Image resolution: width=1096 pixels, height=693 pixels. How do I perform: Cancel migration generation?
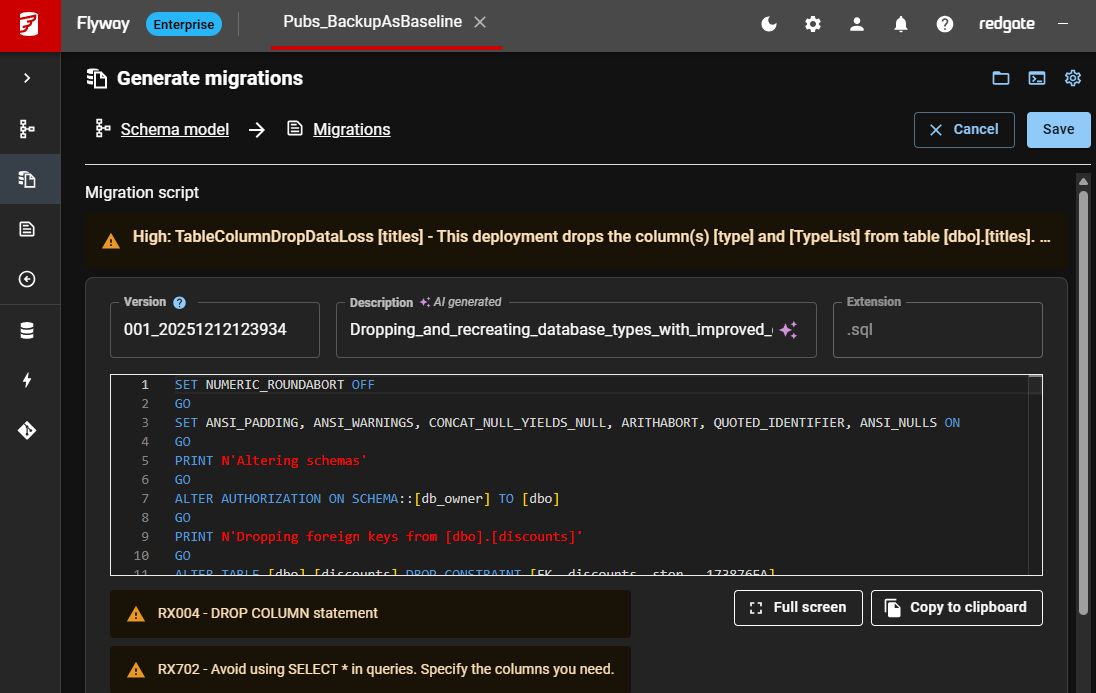(x=964, y=129)
